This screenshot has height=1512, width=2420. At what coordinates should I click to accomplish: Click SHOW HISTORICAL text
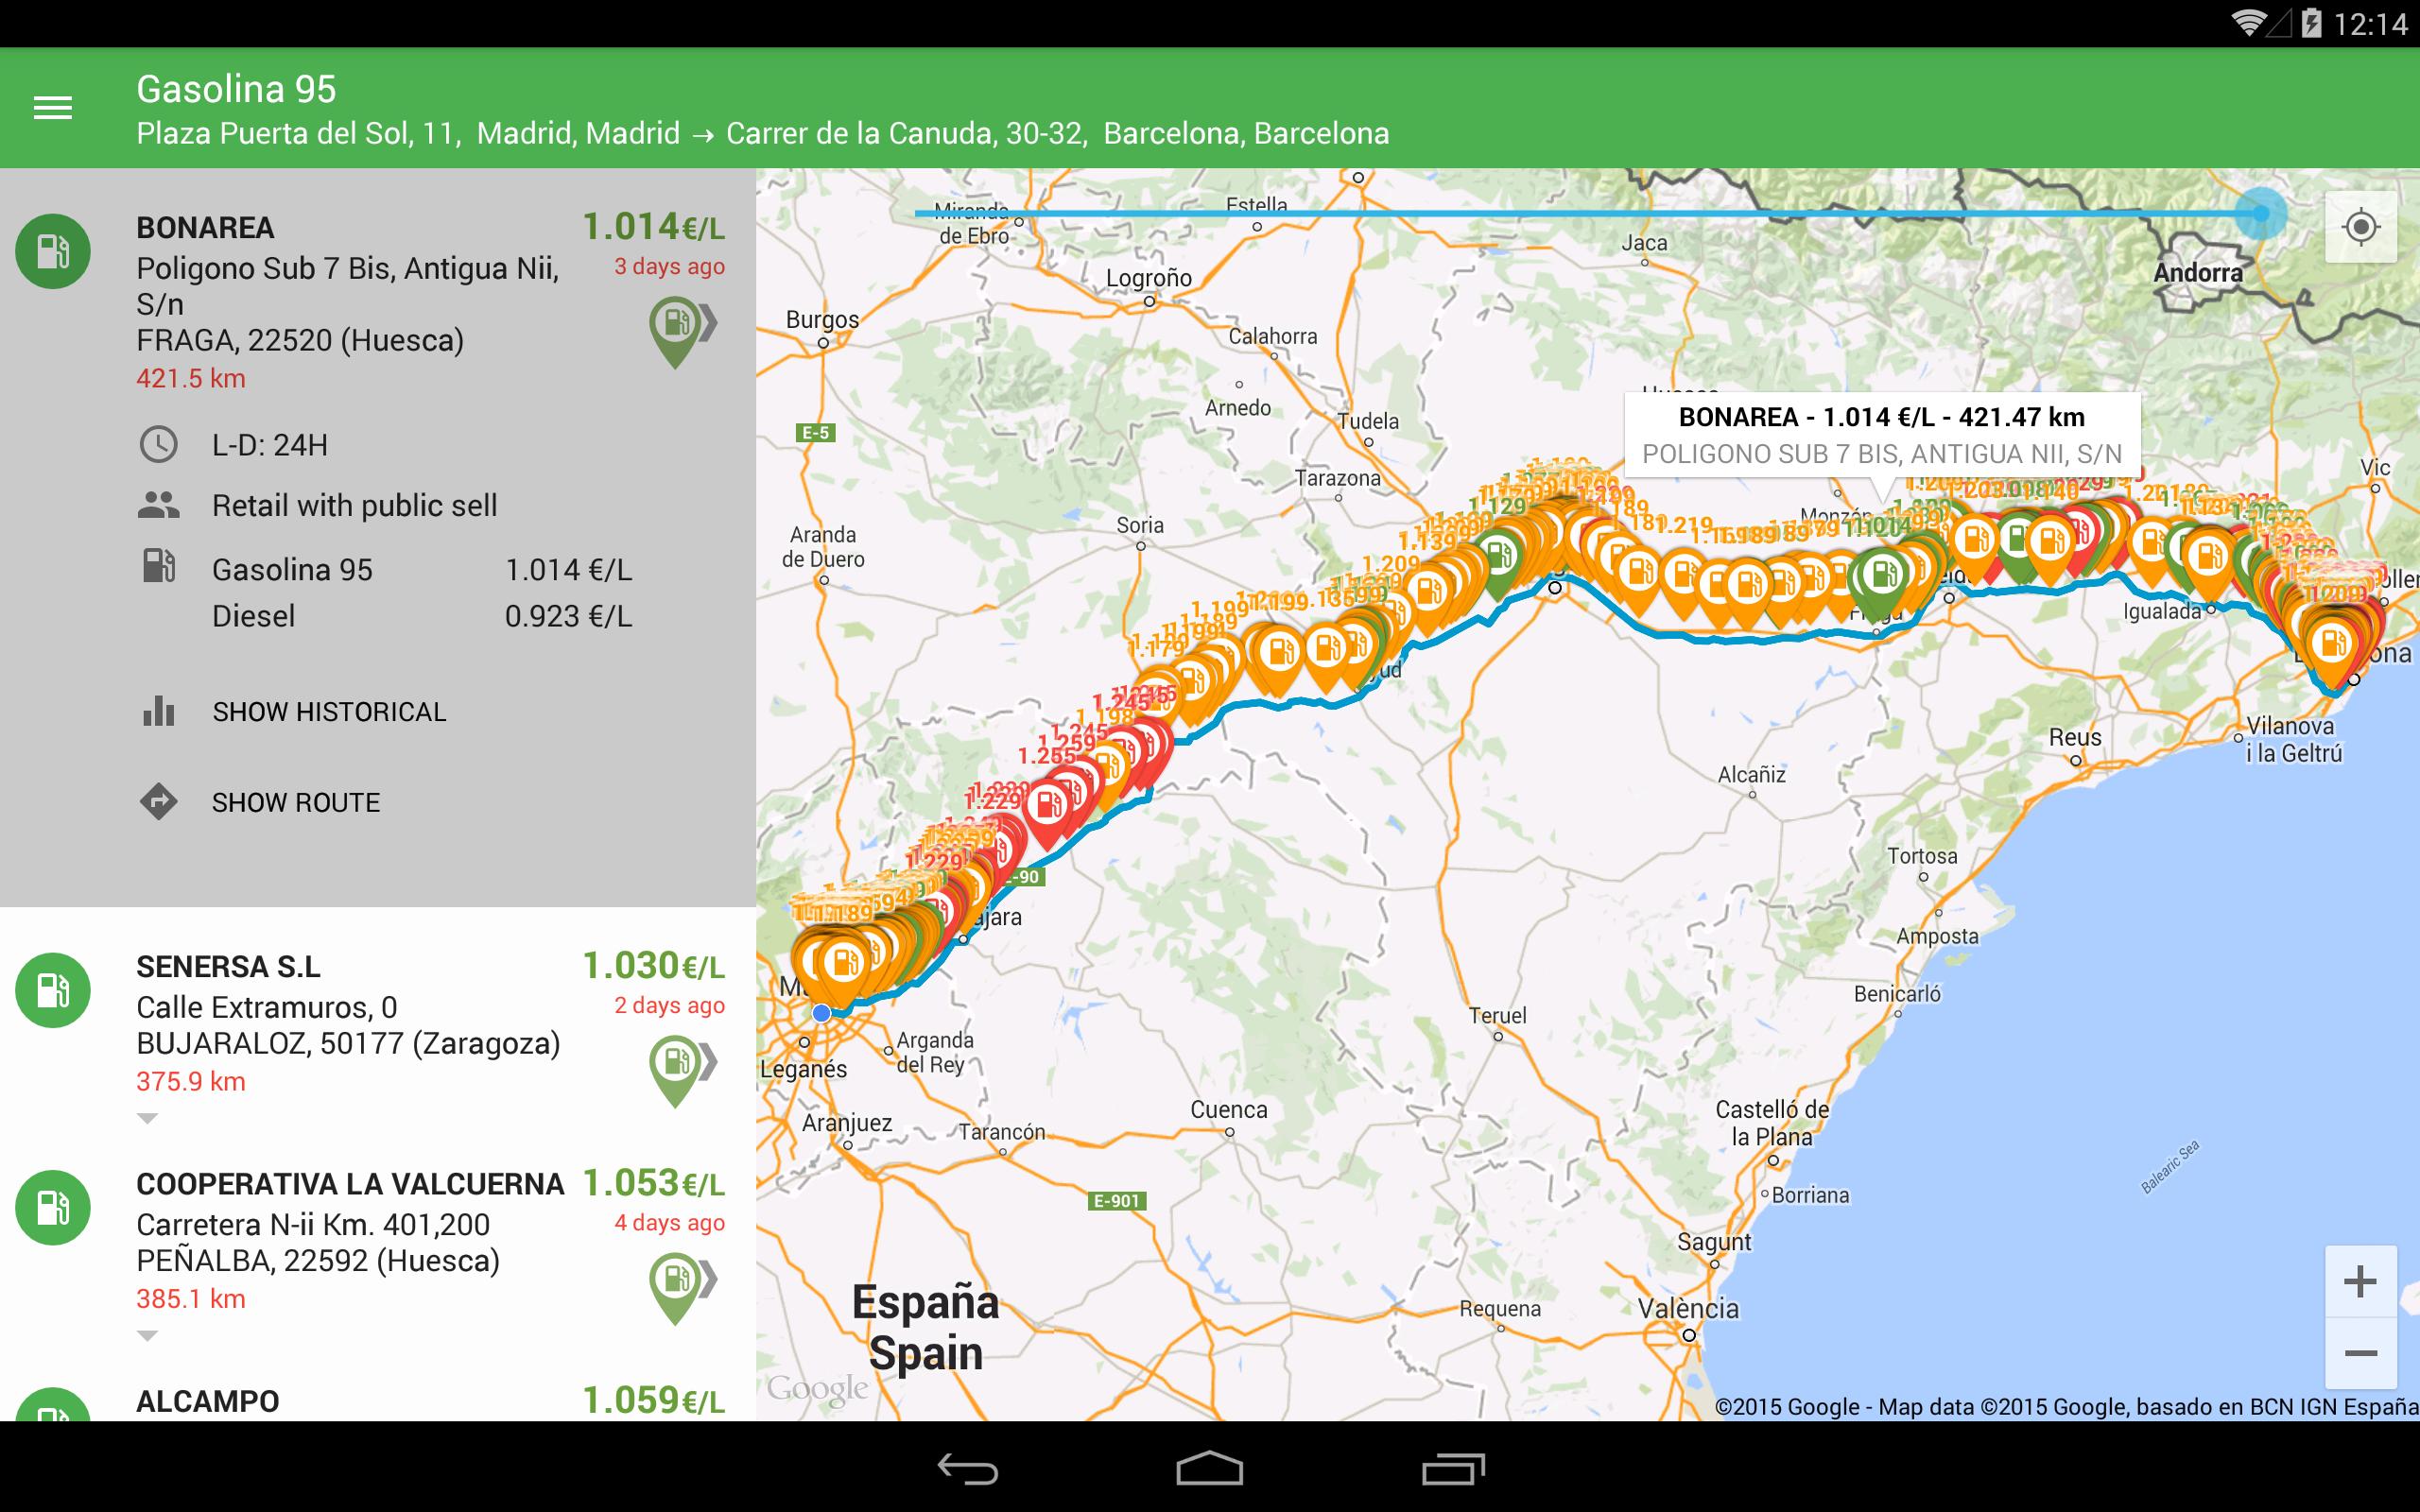pyautogui.click(x=329, y=712)
